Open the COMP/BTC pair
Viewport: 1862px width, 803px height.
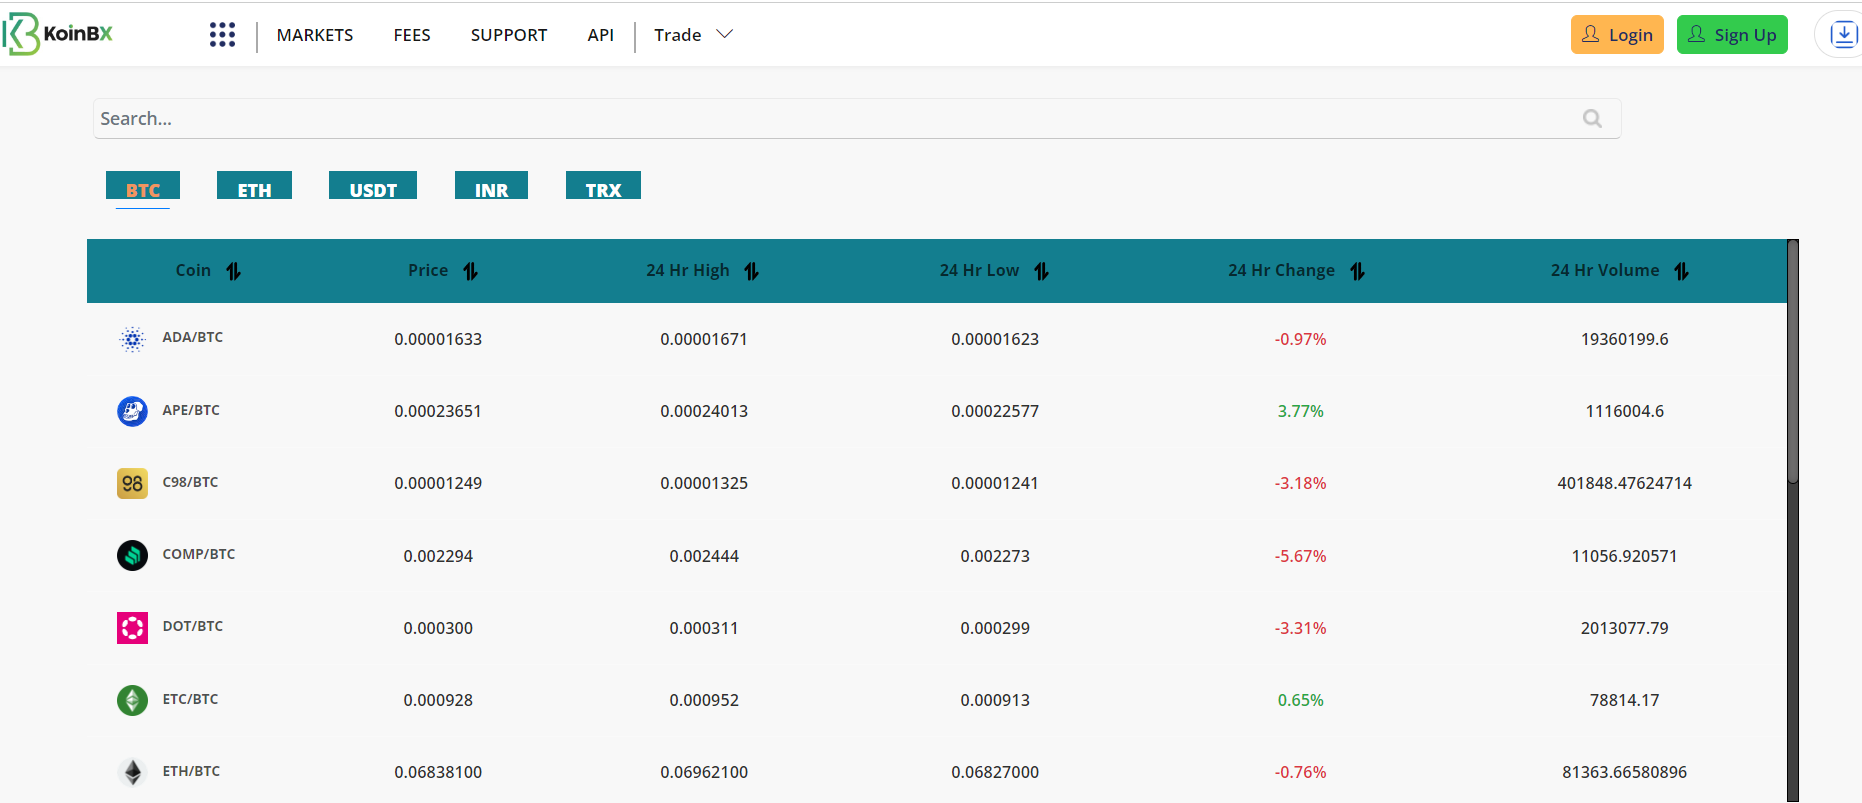point(199,554)
